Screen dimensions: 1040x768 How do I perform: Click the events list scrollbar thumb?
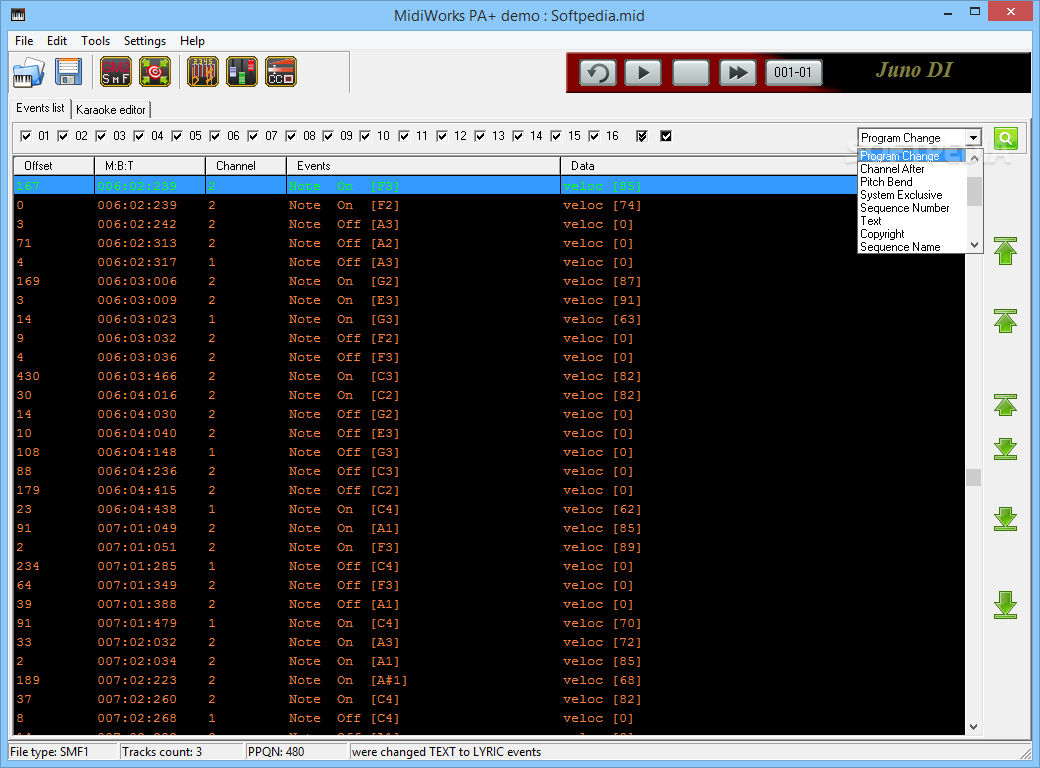973,478
